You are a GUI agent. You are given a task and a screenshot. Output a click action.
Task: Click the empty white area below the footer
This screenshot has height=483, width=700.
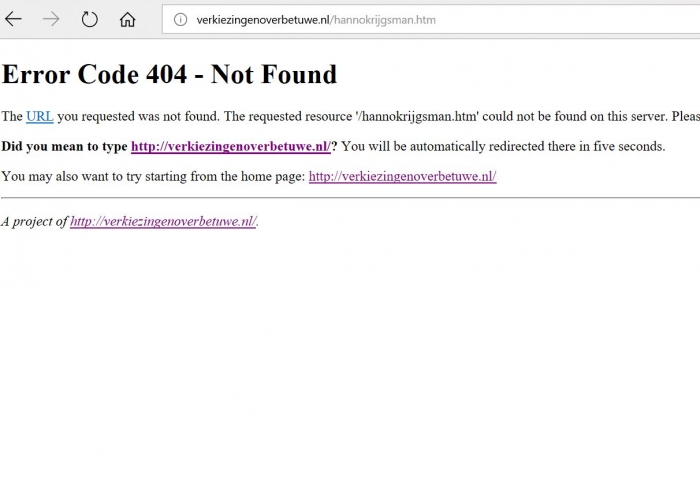tap(350, 353)
